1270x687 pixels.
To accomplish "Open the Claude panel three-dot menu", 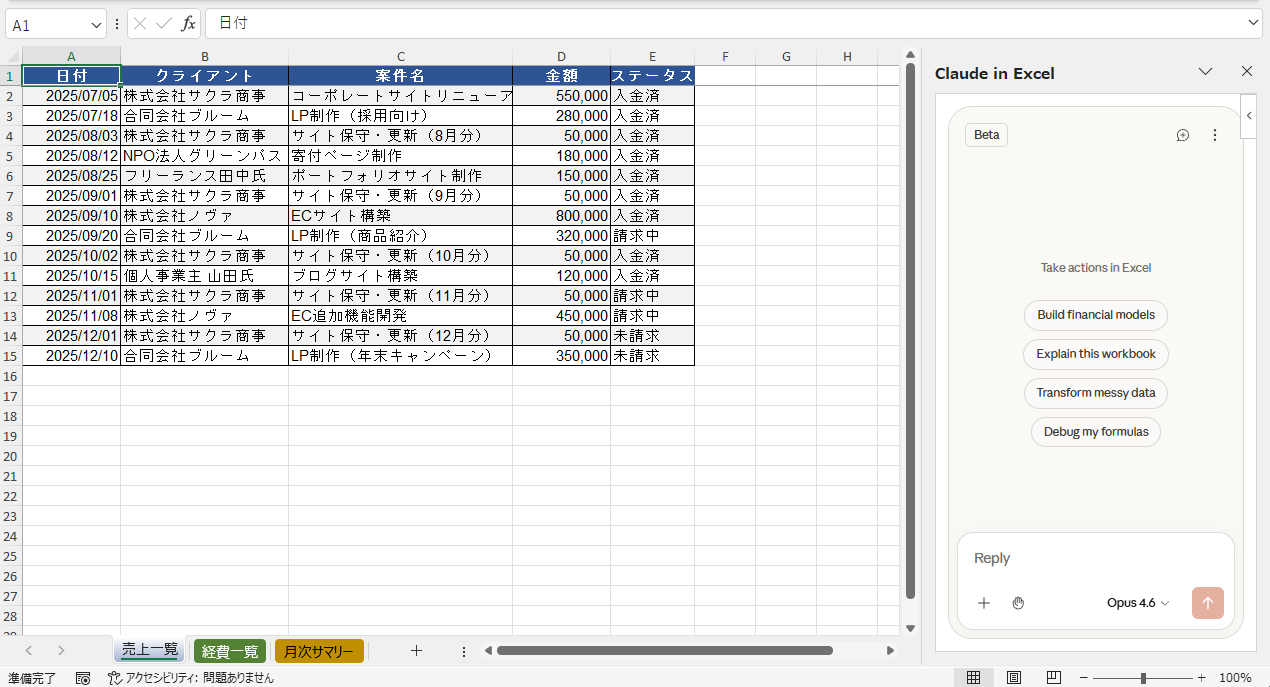I will point(1215,135).
